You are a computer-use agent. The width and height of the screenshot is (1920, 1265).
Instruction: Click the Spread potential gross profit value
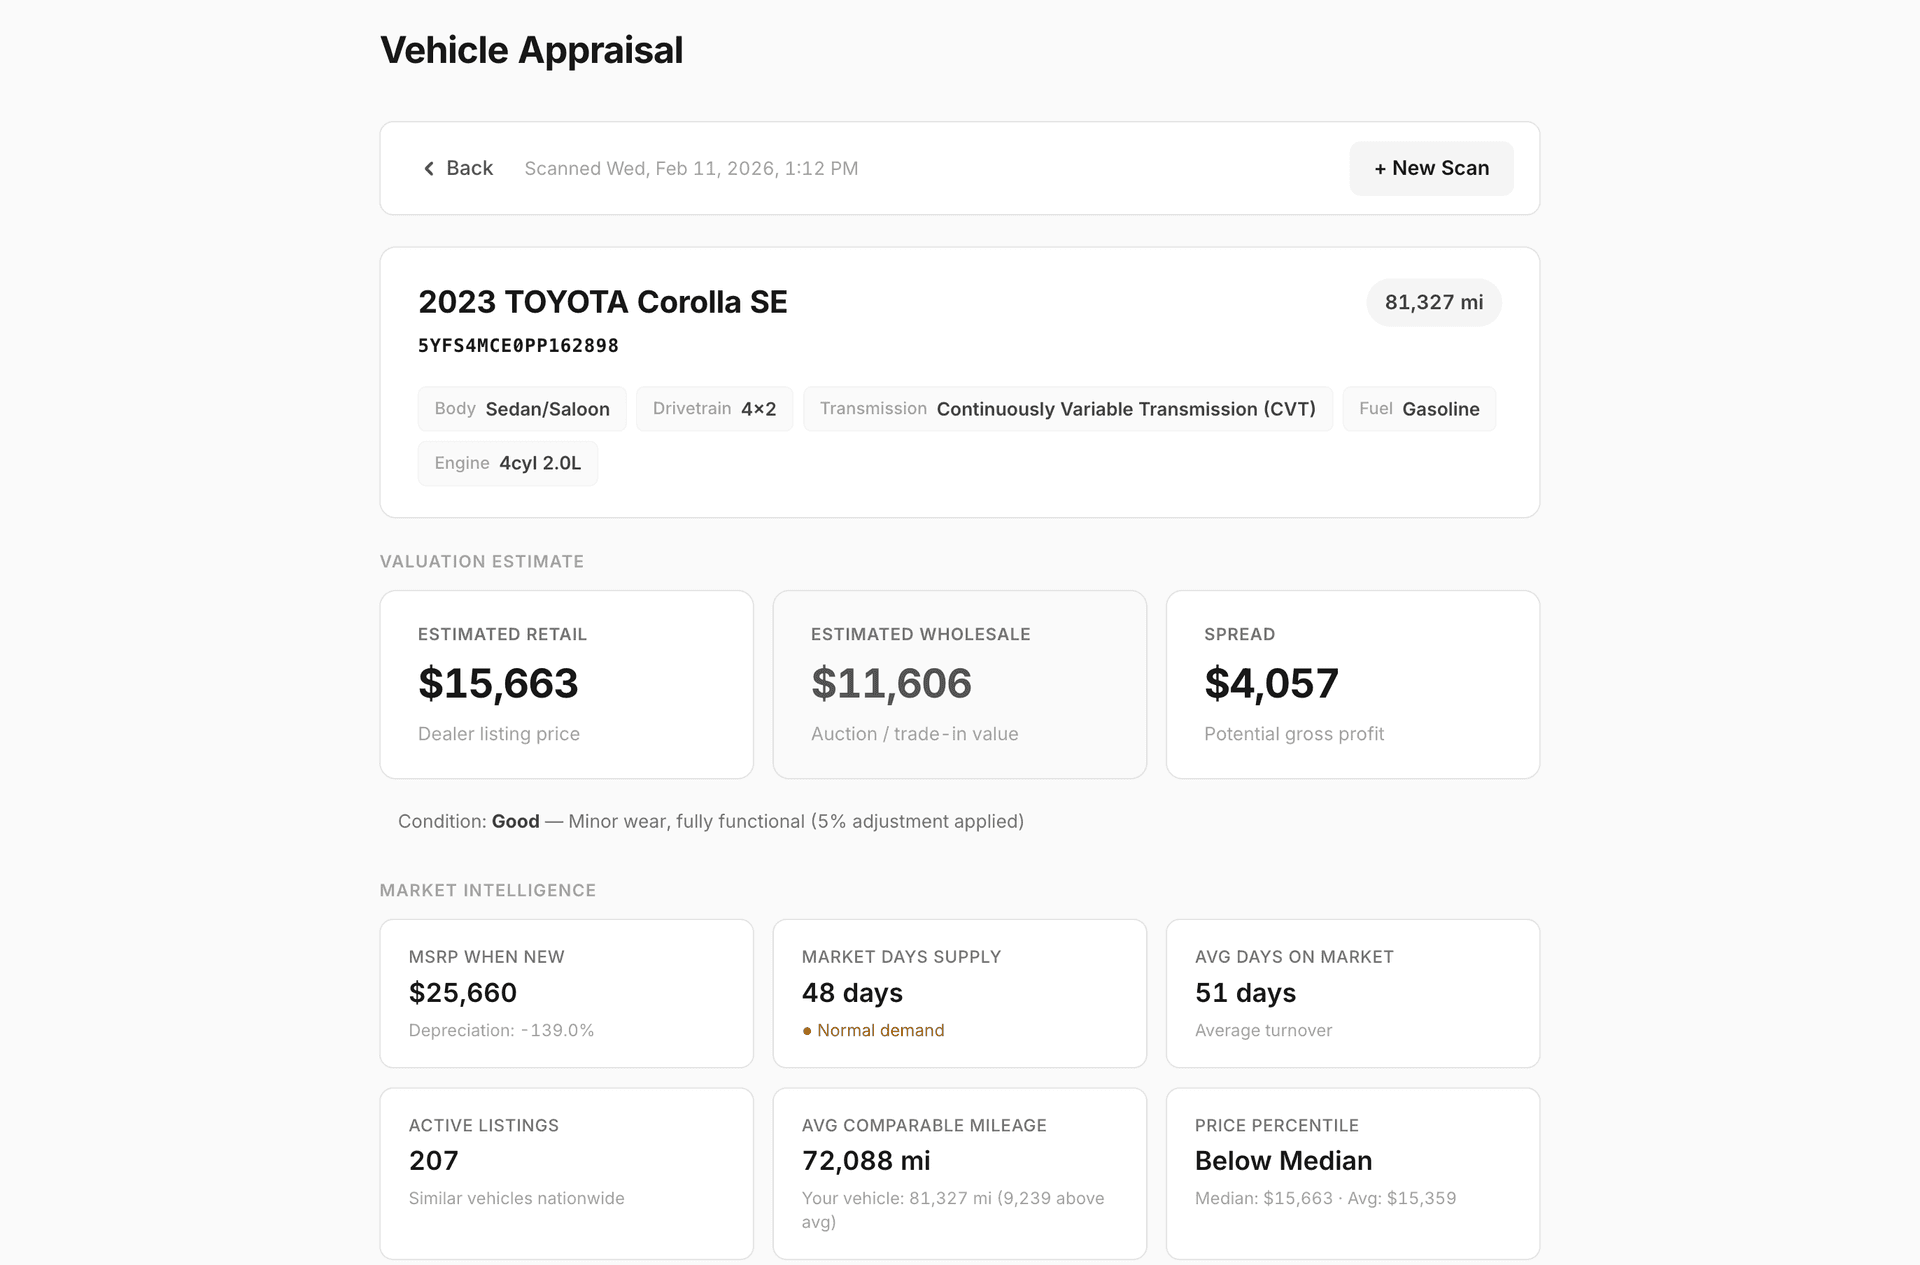(1271, 683)
